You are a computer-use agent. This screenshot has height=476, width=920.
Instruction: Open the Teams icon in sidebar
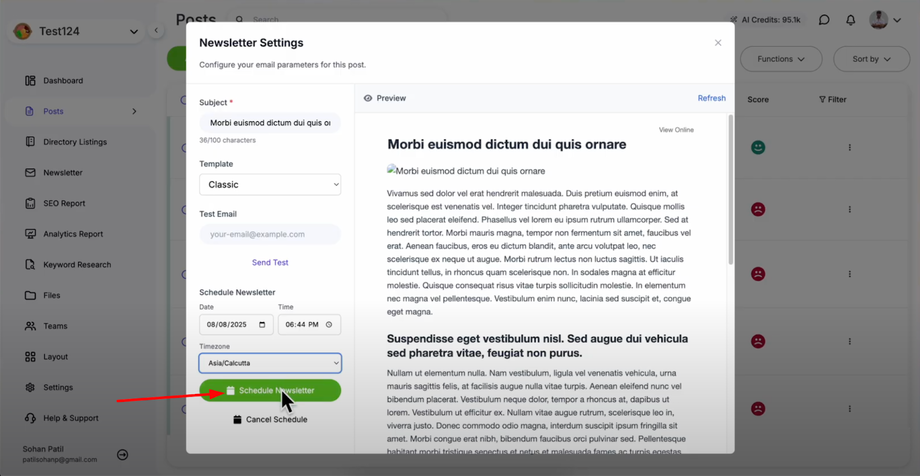point(30,326)
